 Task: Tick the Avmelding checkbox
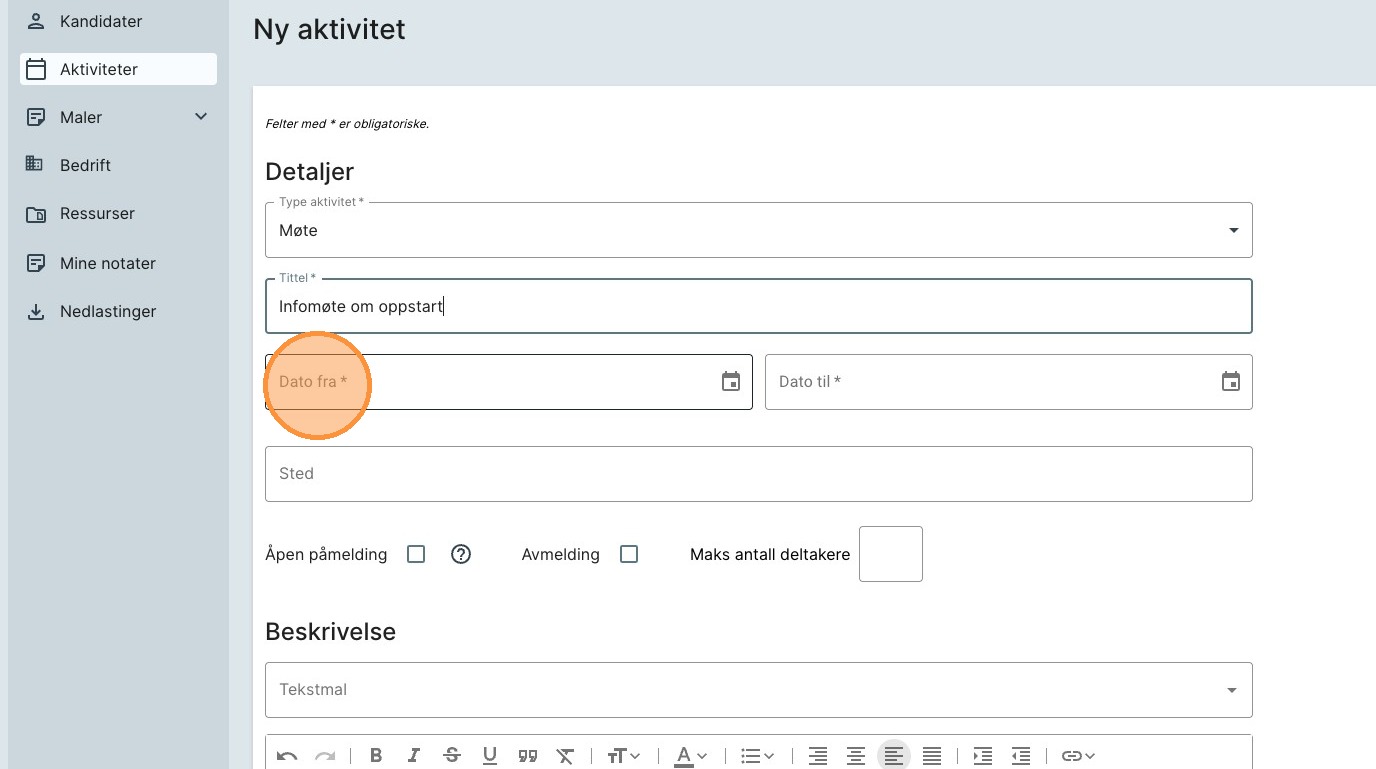pos(629,554)
